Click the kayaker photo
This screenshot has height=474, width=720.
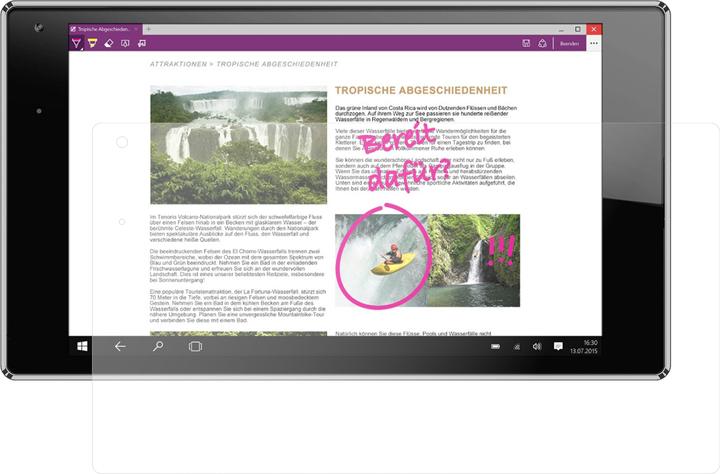pyautogui.click(x=381, y=260)
